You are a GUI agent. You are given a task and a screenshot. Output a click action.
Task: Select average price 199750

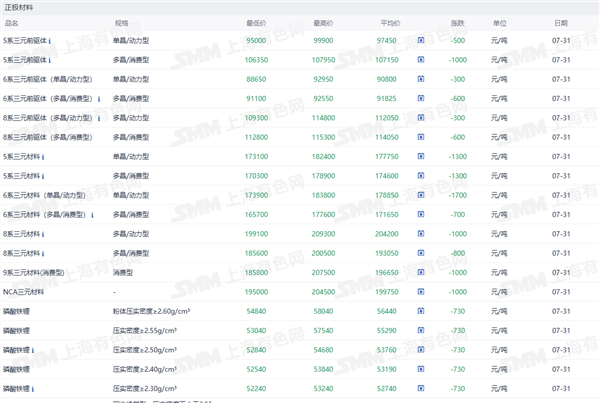386,292
